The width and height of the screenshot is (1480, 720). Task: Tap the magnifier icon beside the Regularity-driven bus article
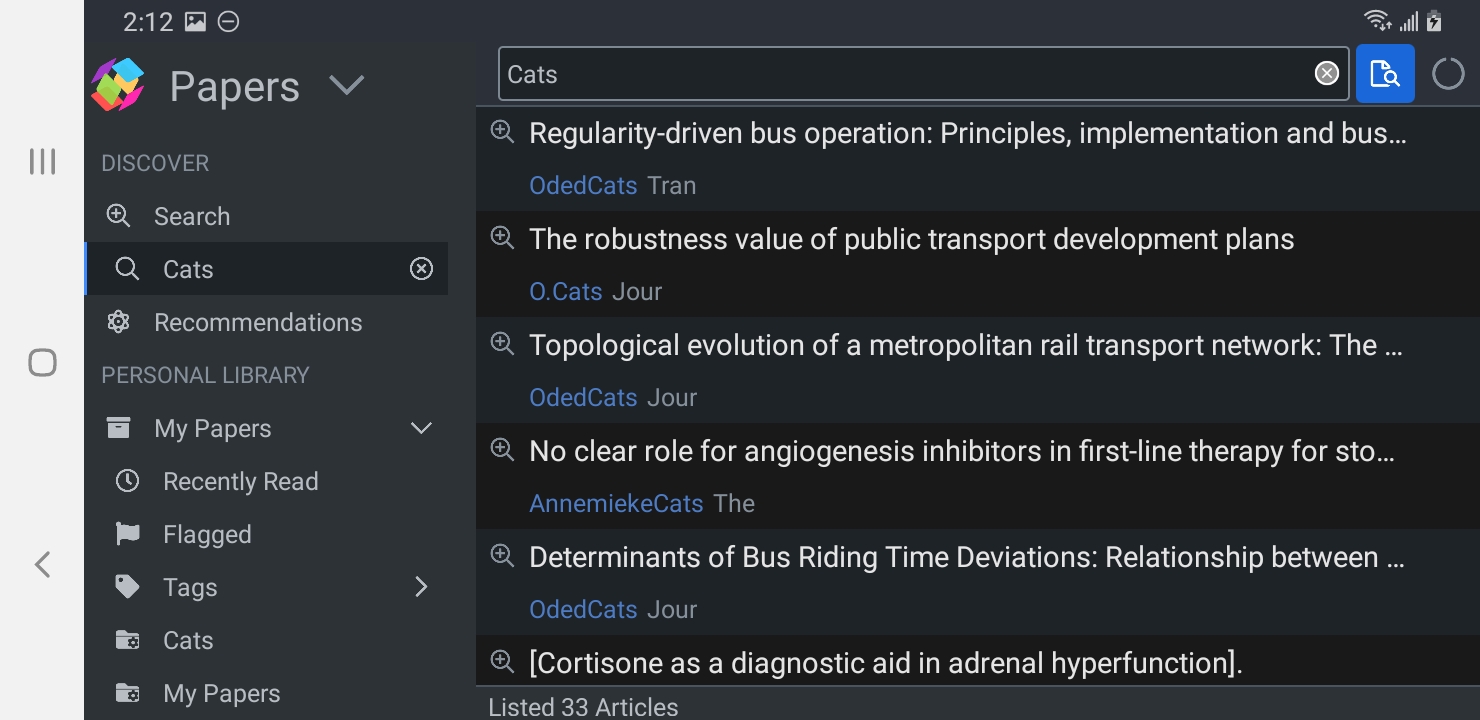(x=502, y=132)
